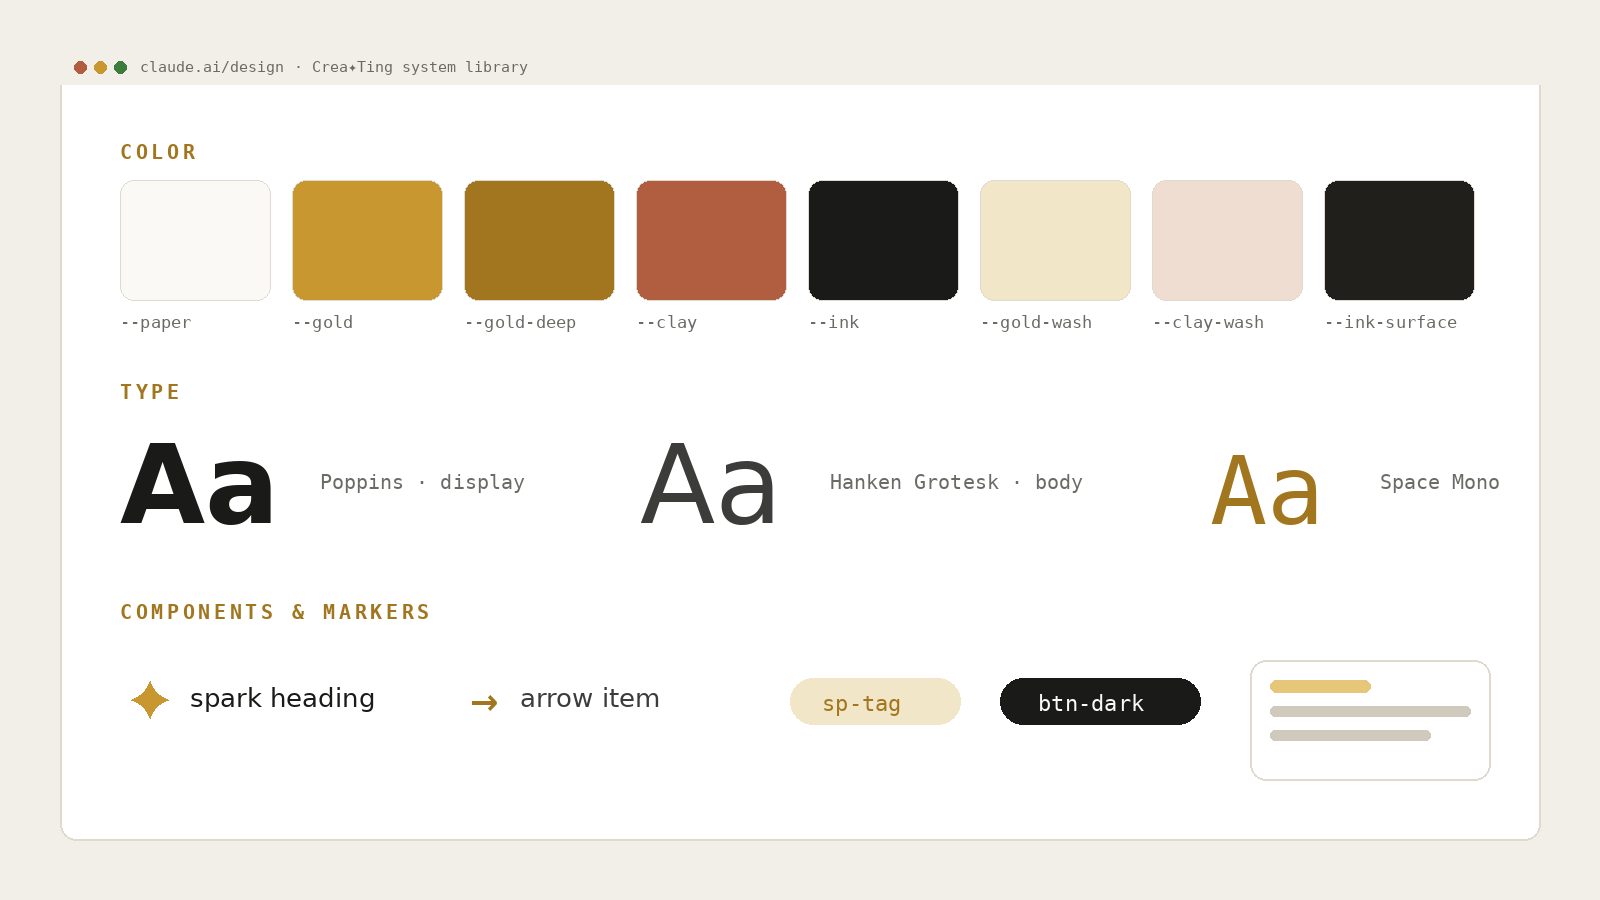Viewport: 1600px width, 900px height.
Task: Click the '--gold-wash' label text
Action: pyautogui.click(x=1036, y=322)
